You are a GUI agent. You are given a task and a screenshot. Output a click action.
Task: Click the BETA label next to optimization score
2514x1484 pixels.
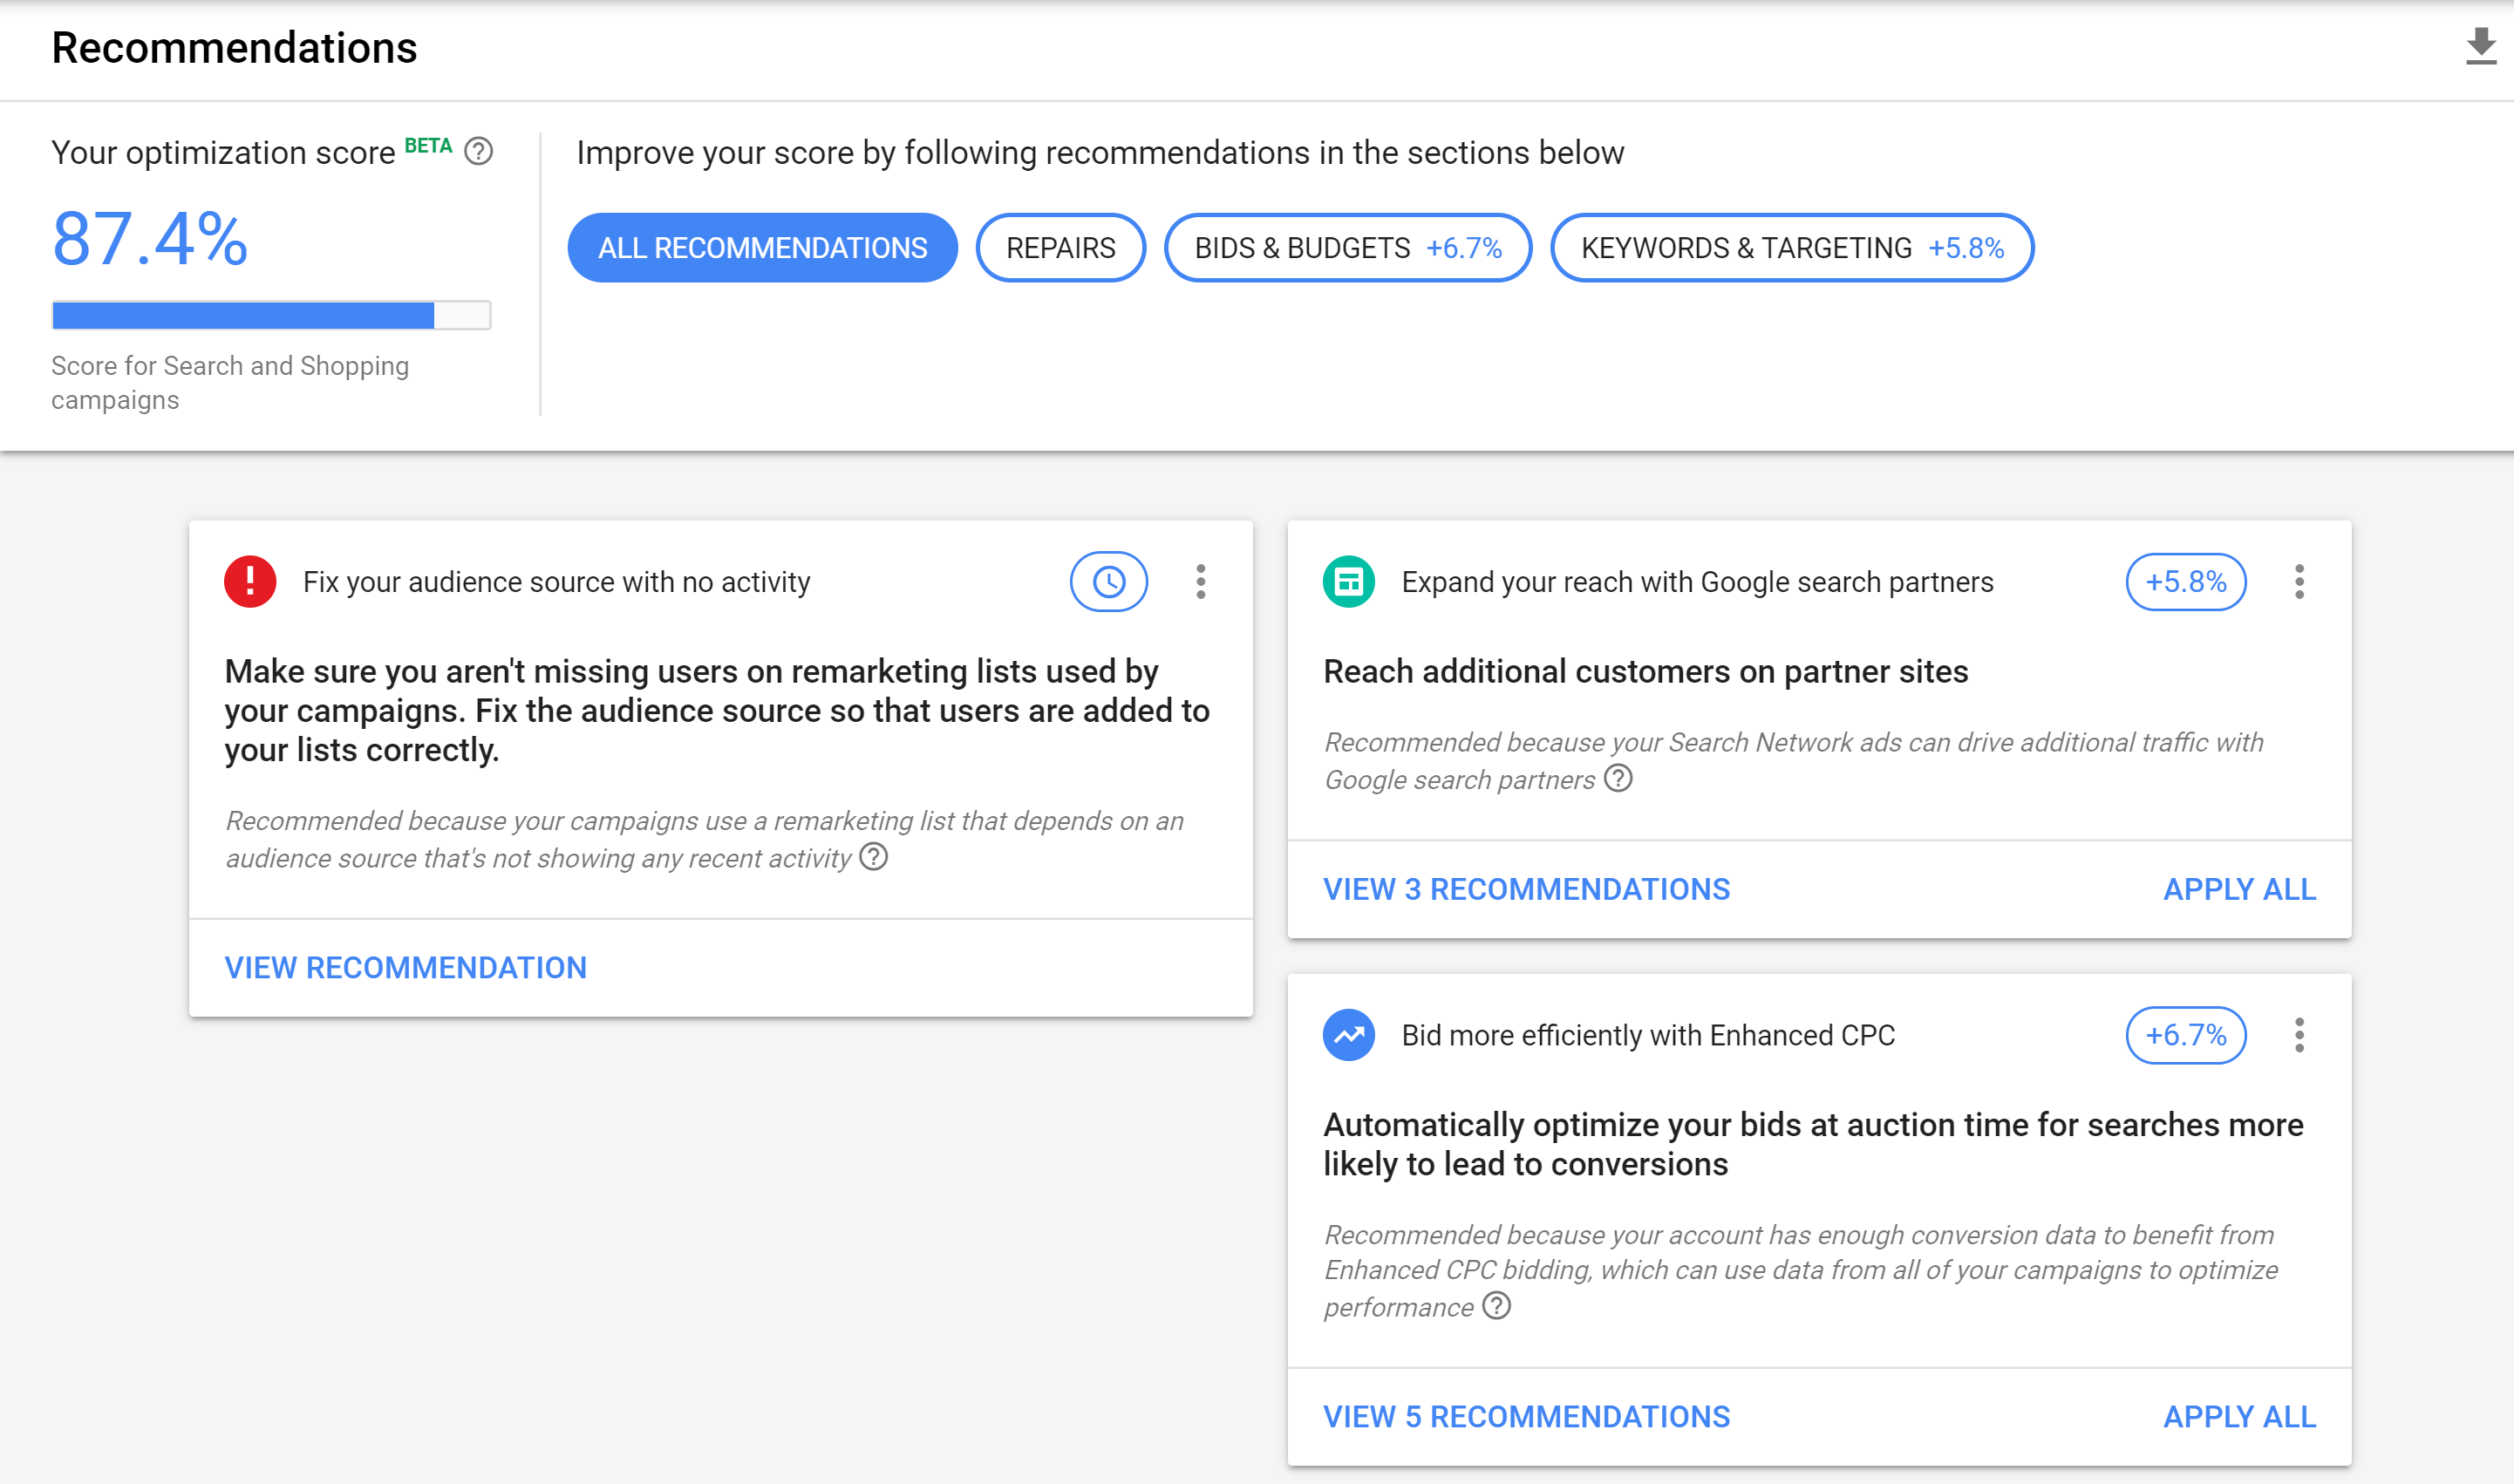(428, 146)
